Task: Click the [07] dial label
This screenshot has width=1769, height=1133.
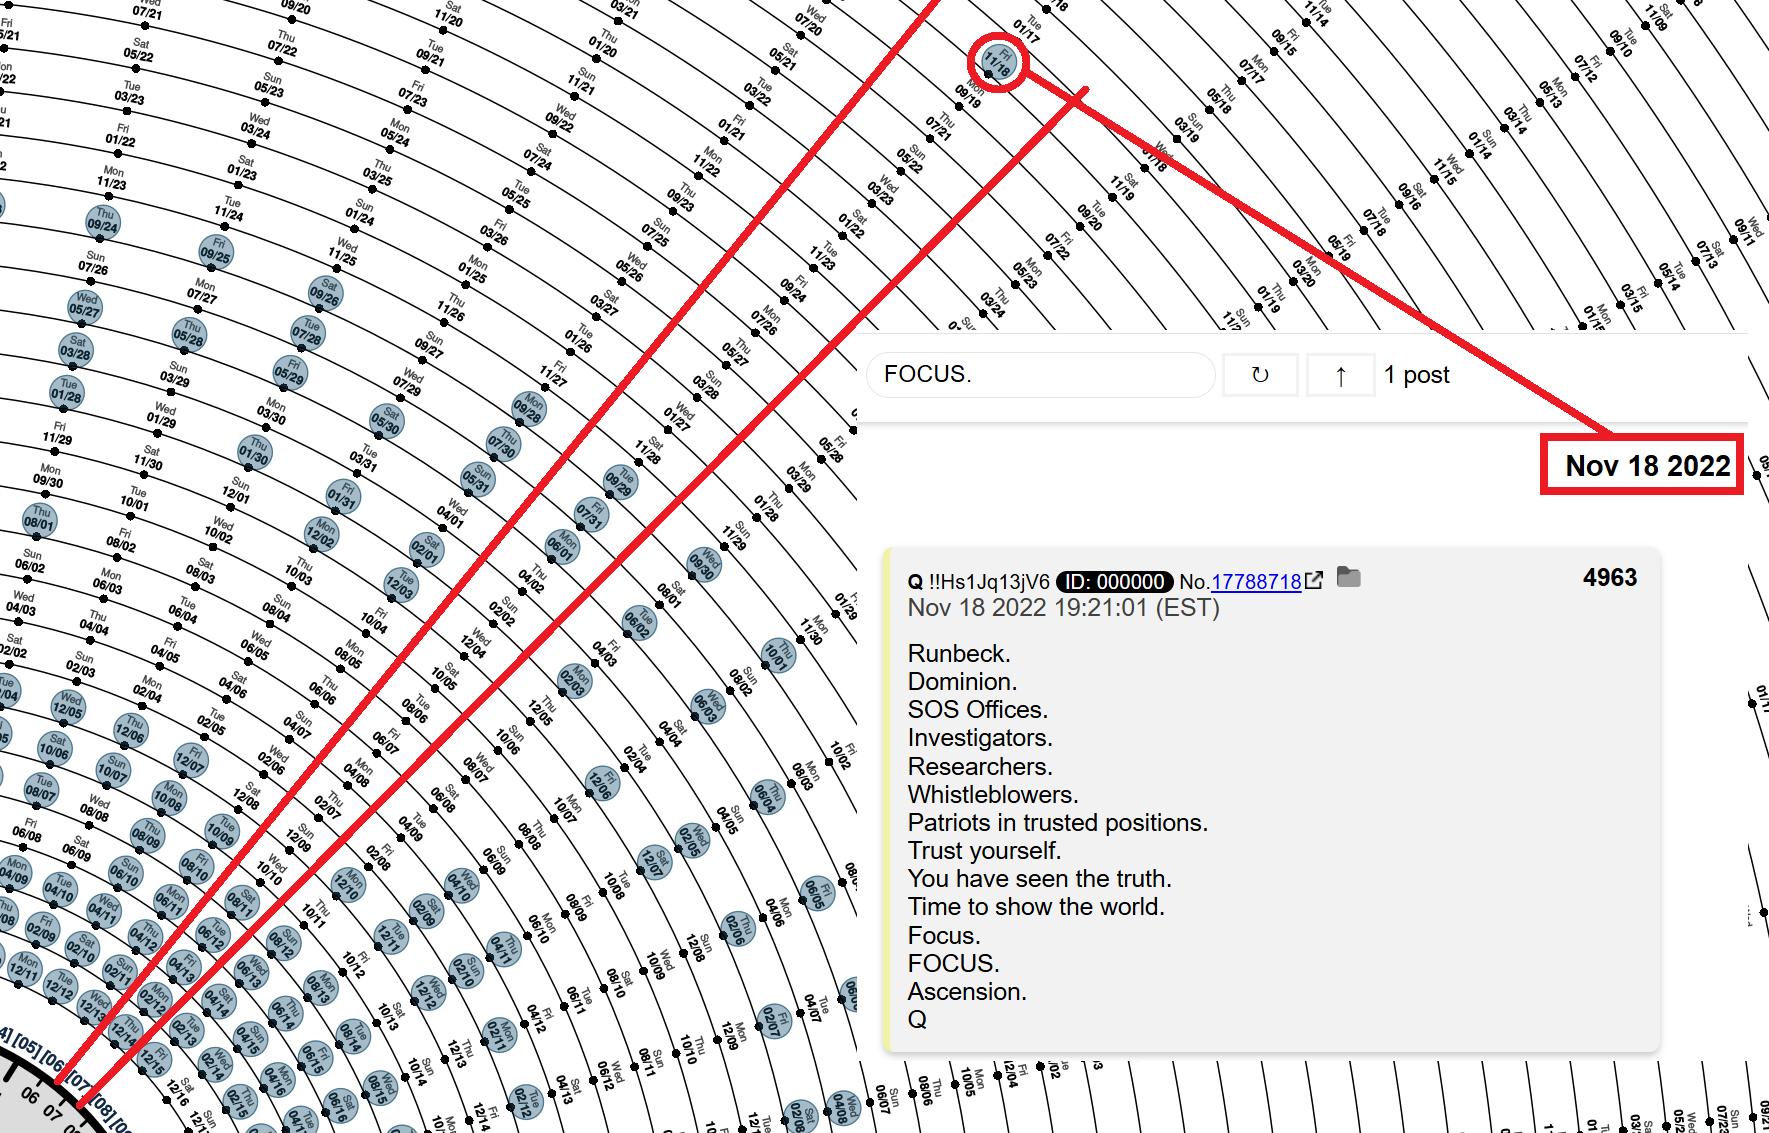Action: 78,1082
